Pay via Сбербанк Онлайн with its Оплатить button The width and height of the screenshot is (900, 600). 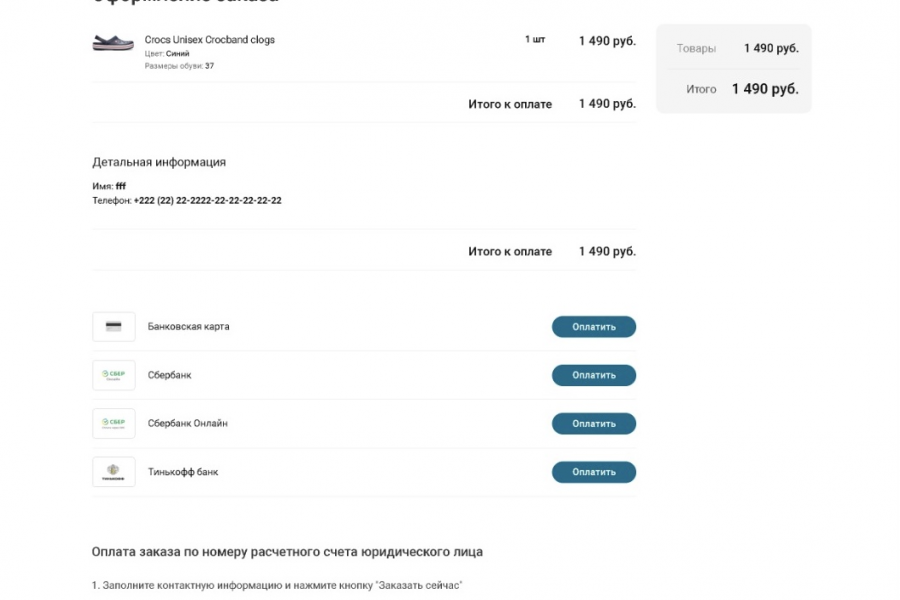[x=593, y=423]
